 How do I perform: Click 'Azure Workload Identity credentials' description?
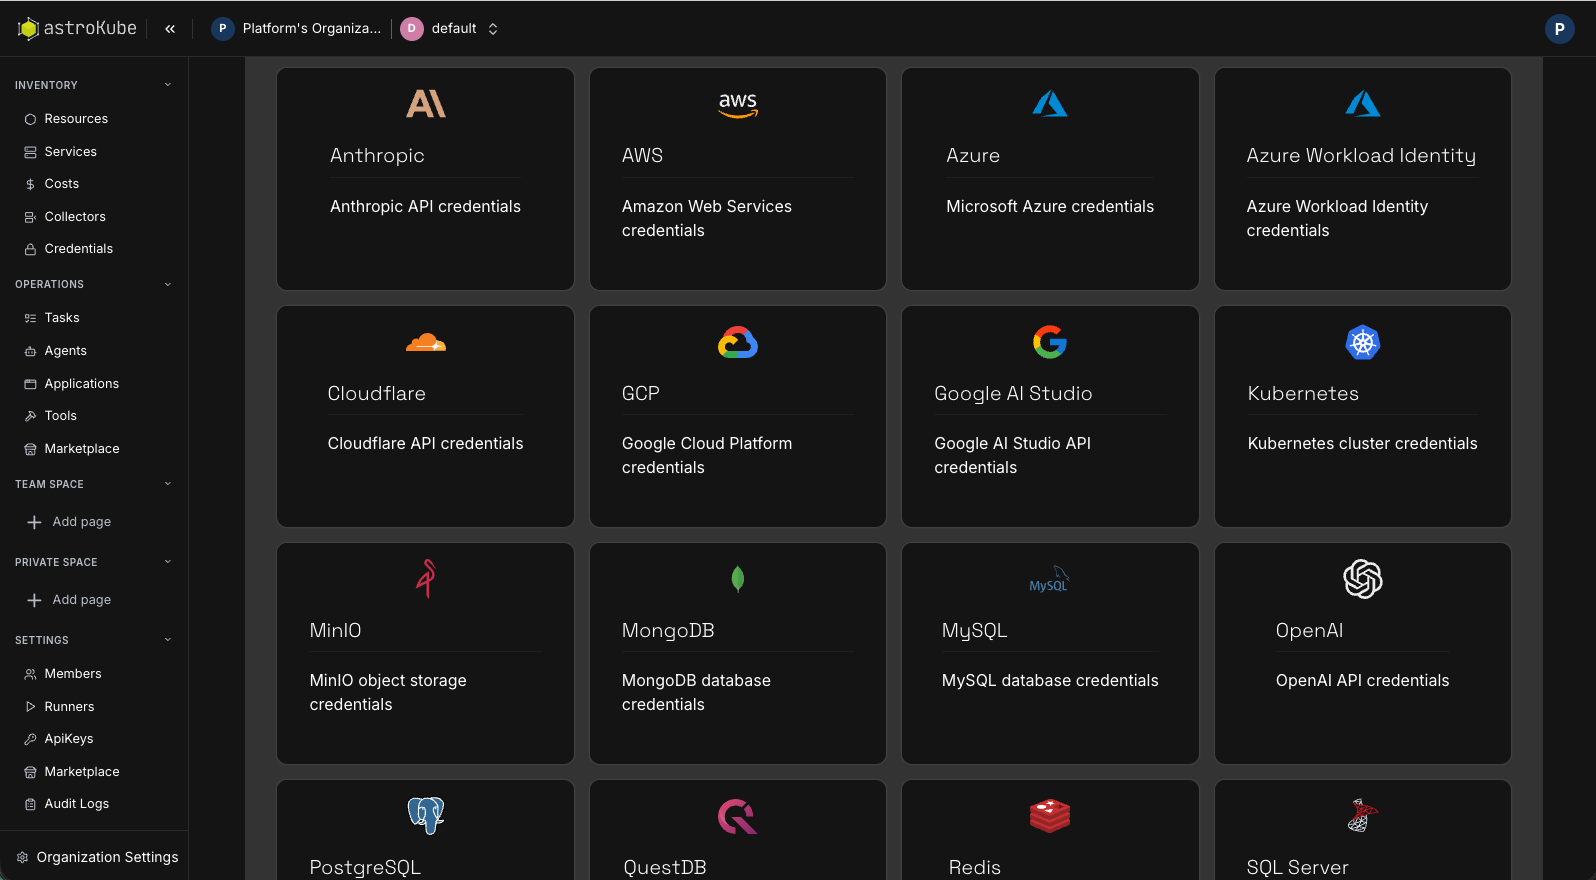1337,218
